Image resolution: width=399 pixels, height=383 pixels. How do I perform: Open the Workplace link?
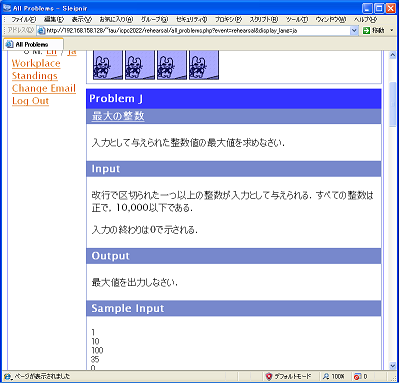pos(36,63)
